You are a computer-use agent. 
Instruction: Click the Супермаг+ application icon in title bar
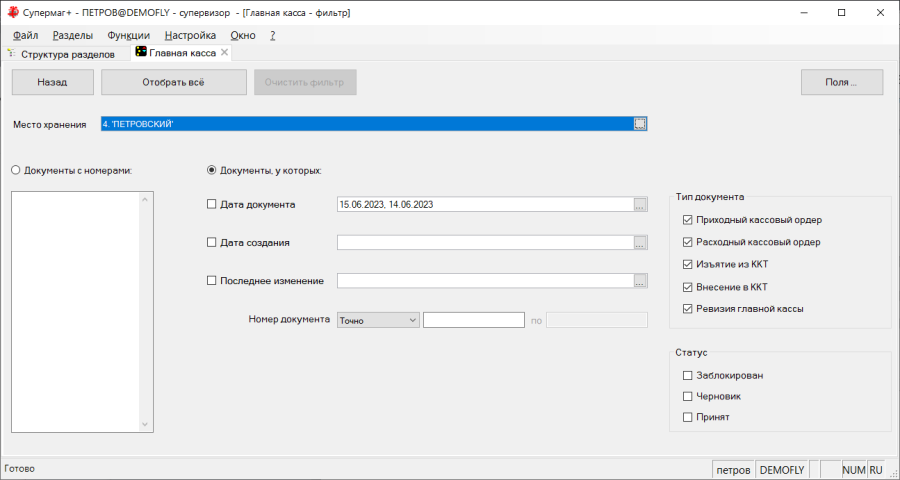click(12, 13)
